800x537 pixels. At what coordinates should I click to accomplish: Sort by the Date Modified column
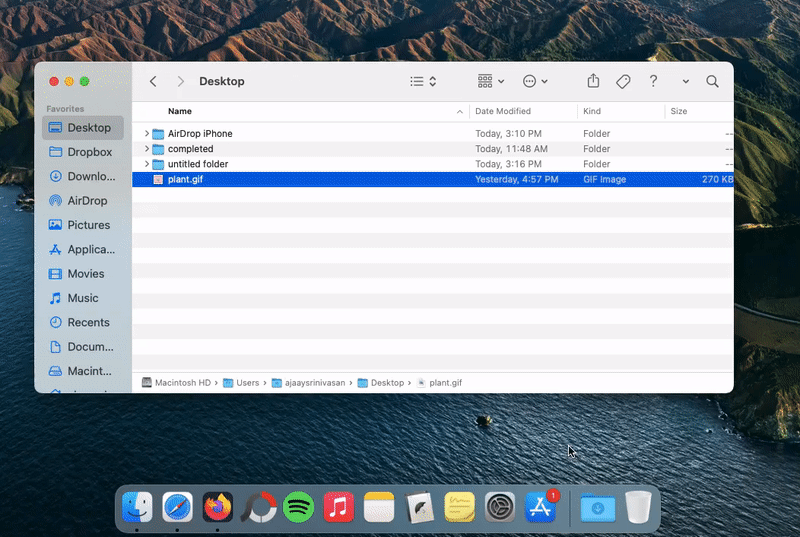[503, 111]
